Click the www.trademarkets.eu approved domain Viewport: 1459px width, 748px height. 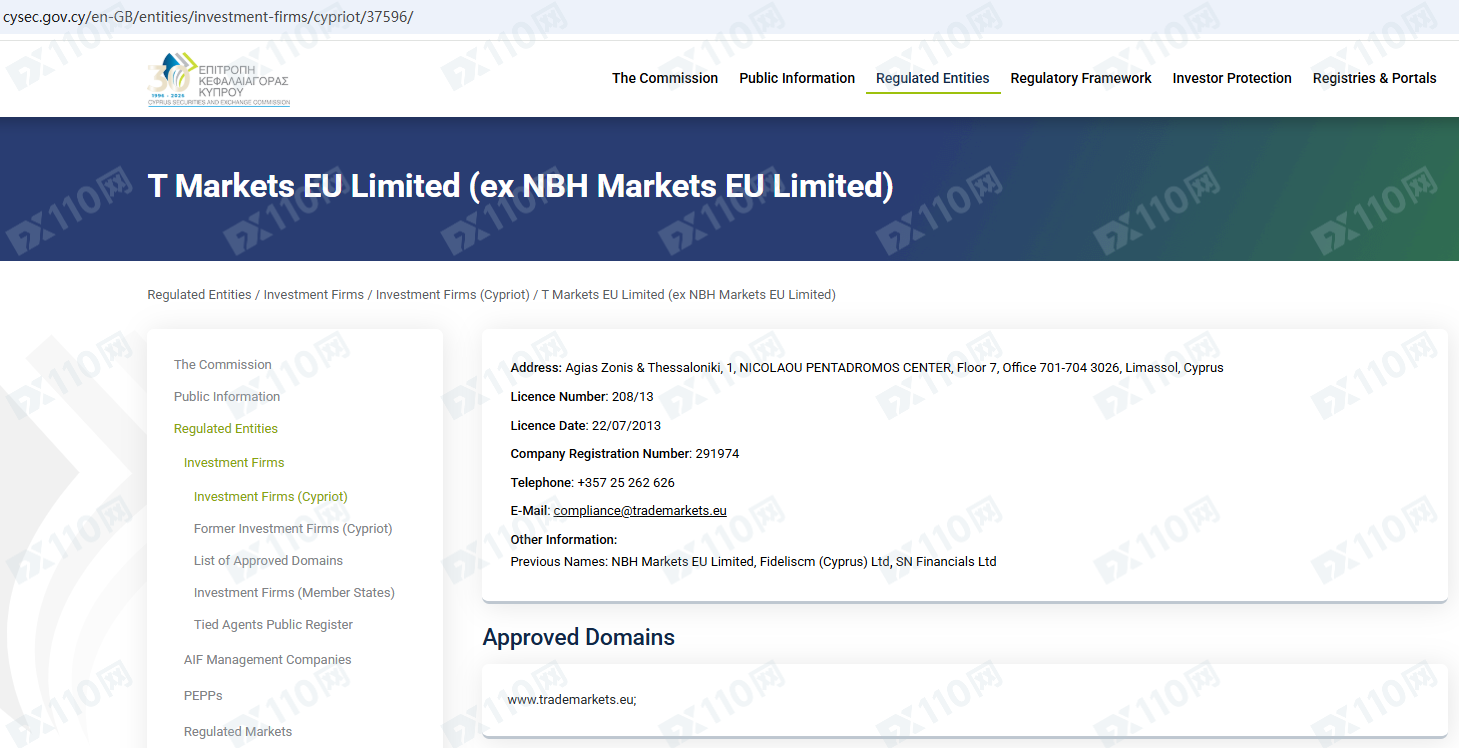(572, 700)
